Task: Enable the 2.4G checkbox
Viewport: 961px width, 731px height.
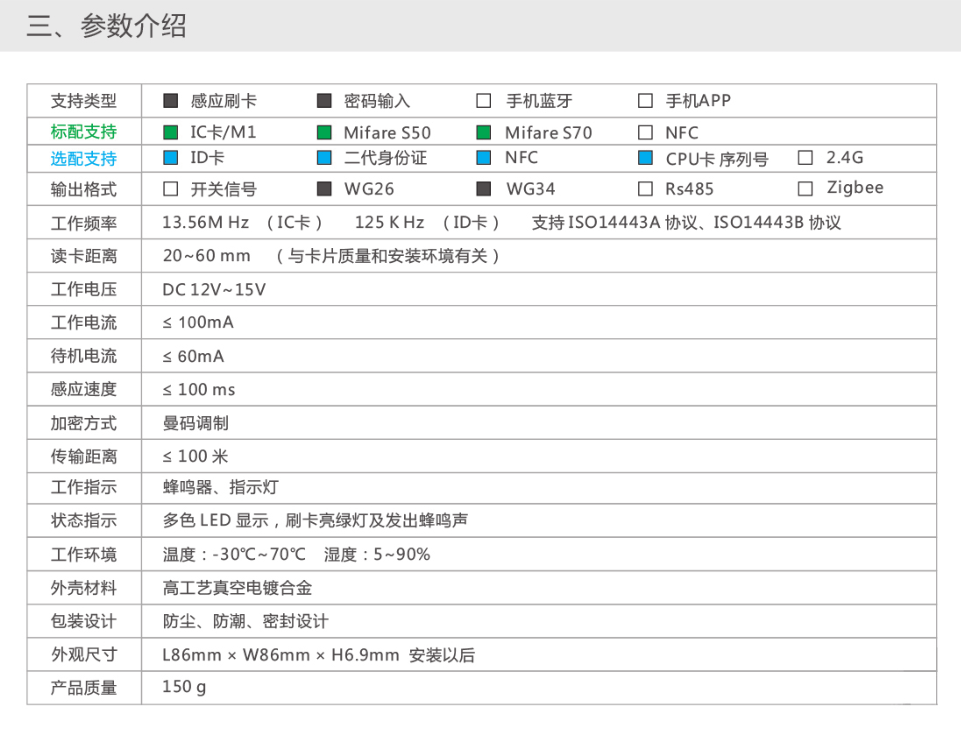Action: click(806, 158)
